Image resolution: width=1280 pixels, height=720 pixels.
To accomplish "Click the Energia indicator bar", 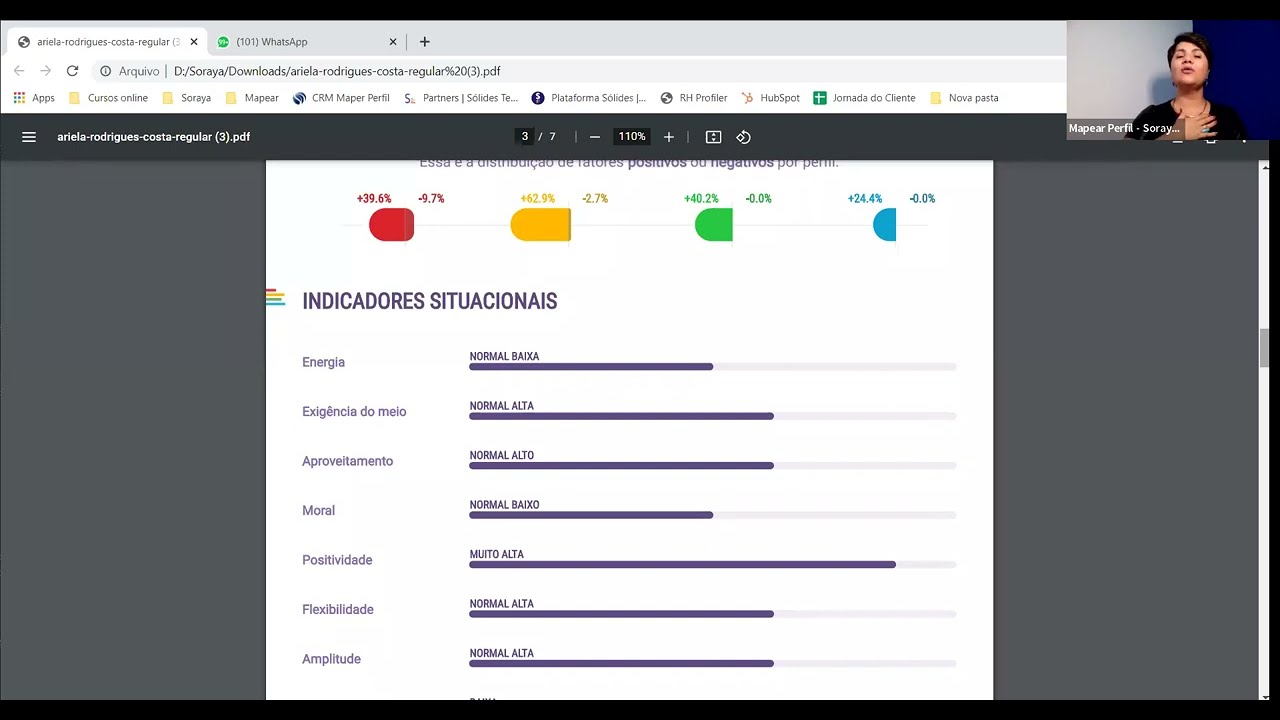I will 713,367.
